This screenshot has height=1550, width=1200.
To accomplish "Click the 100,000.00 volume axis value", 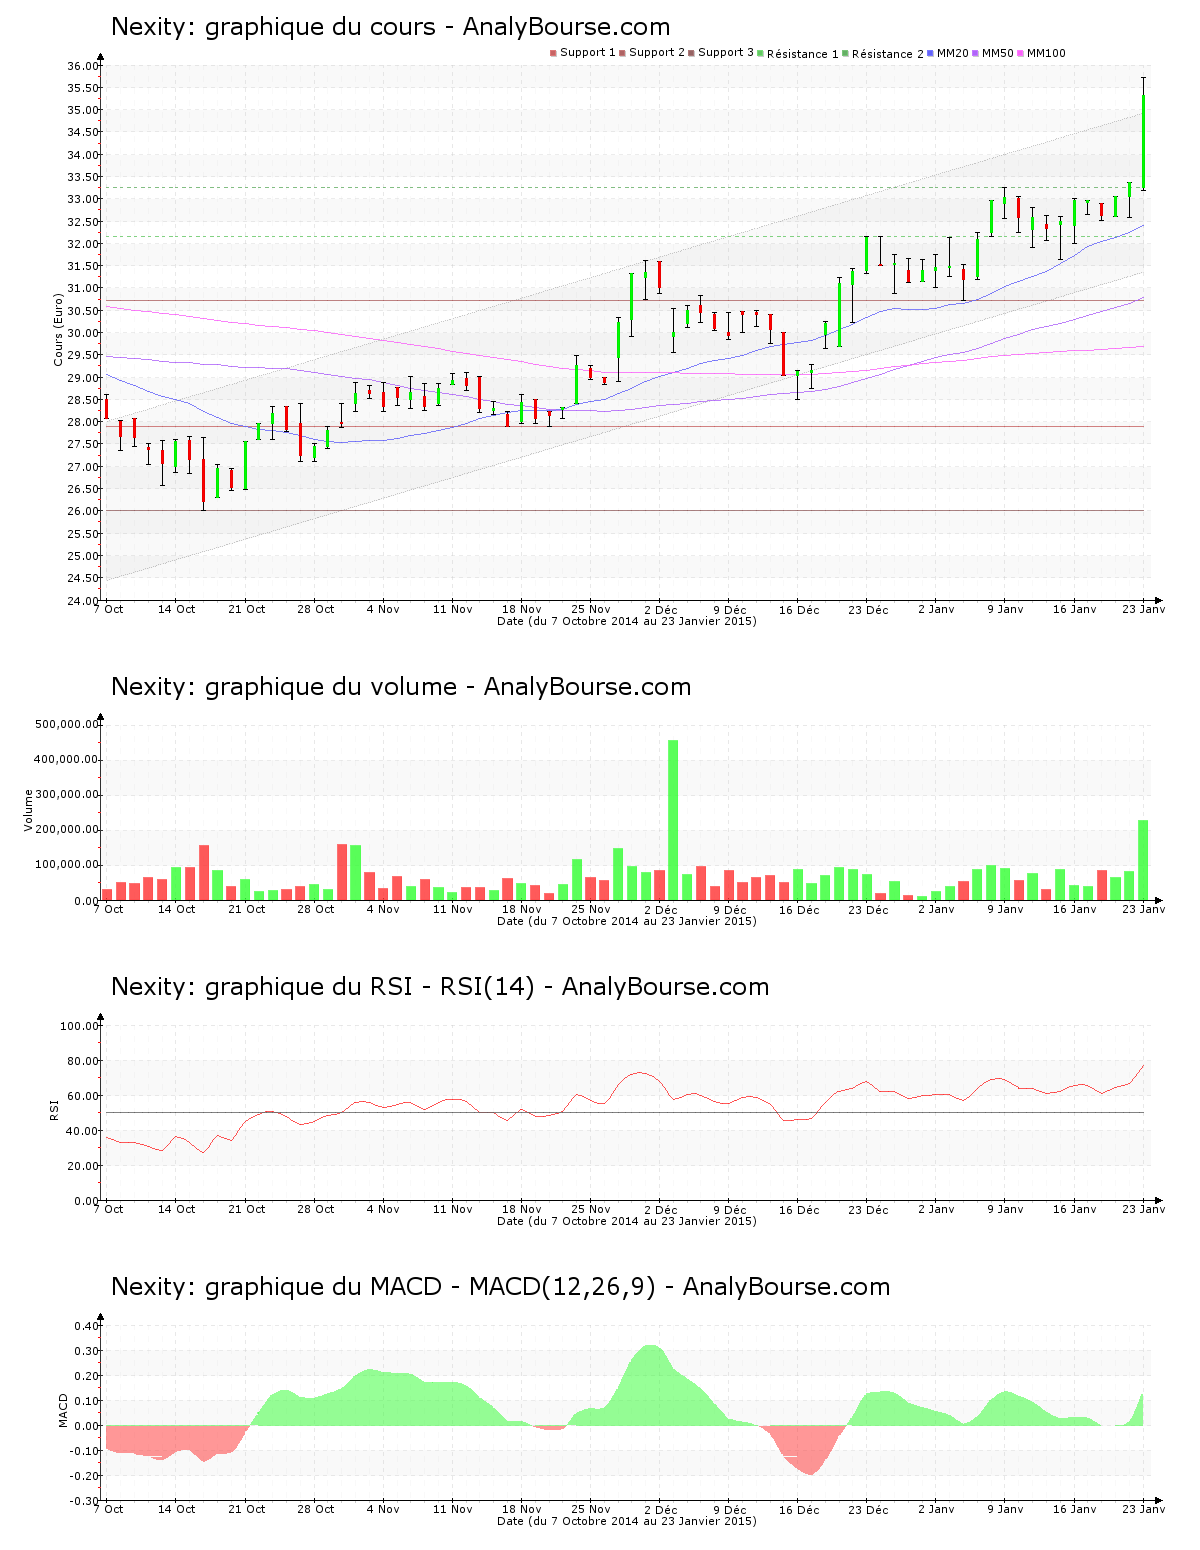I will click(x=67, y=865).
